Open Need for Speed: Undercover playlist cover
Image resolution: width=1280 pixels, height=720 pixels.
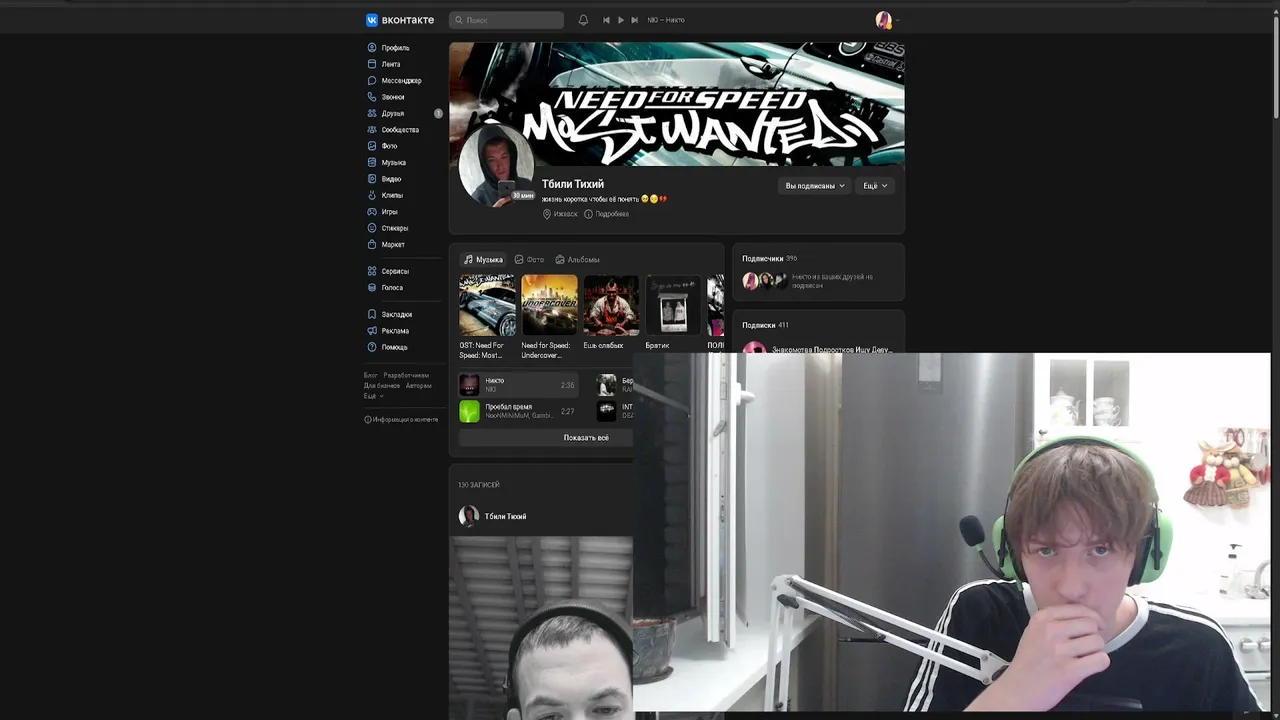click(x=549, y=305)
